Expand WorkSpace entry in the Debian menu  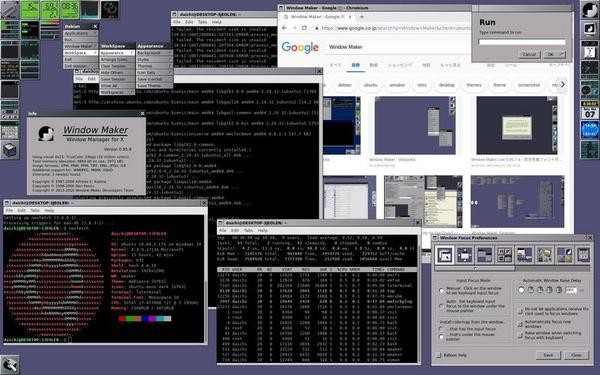[80, 53]
